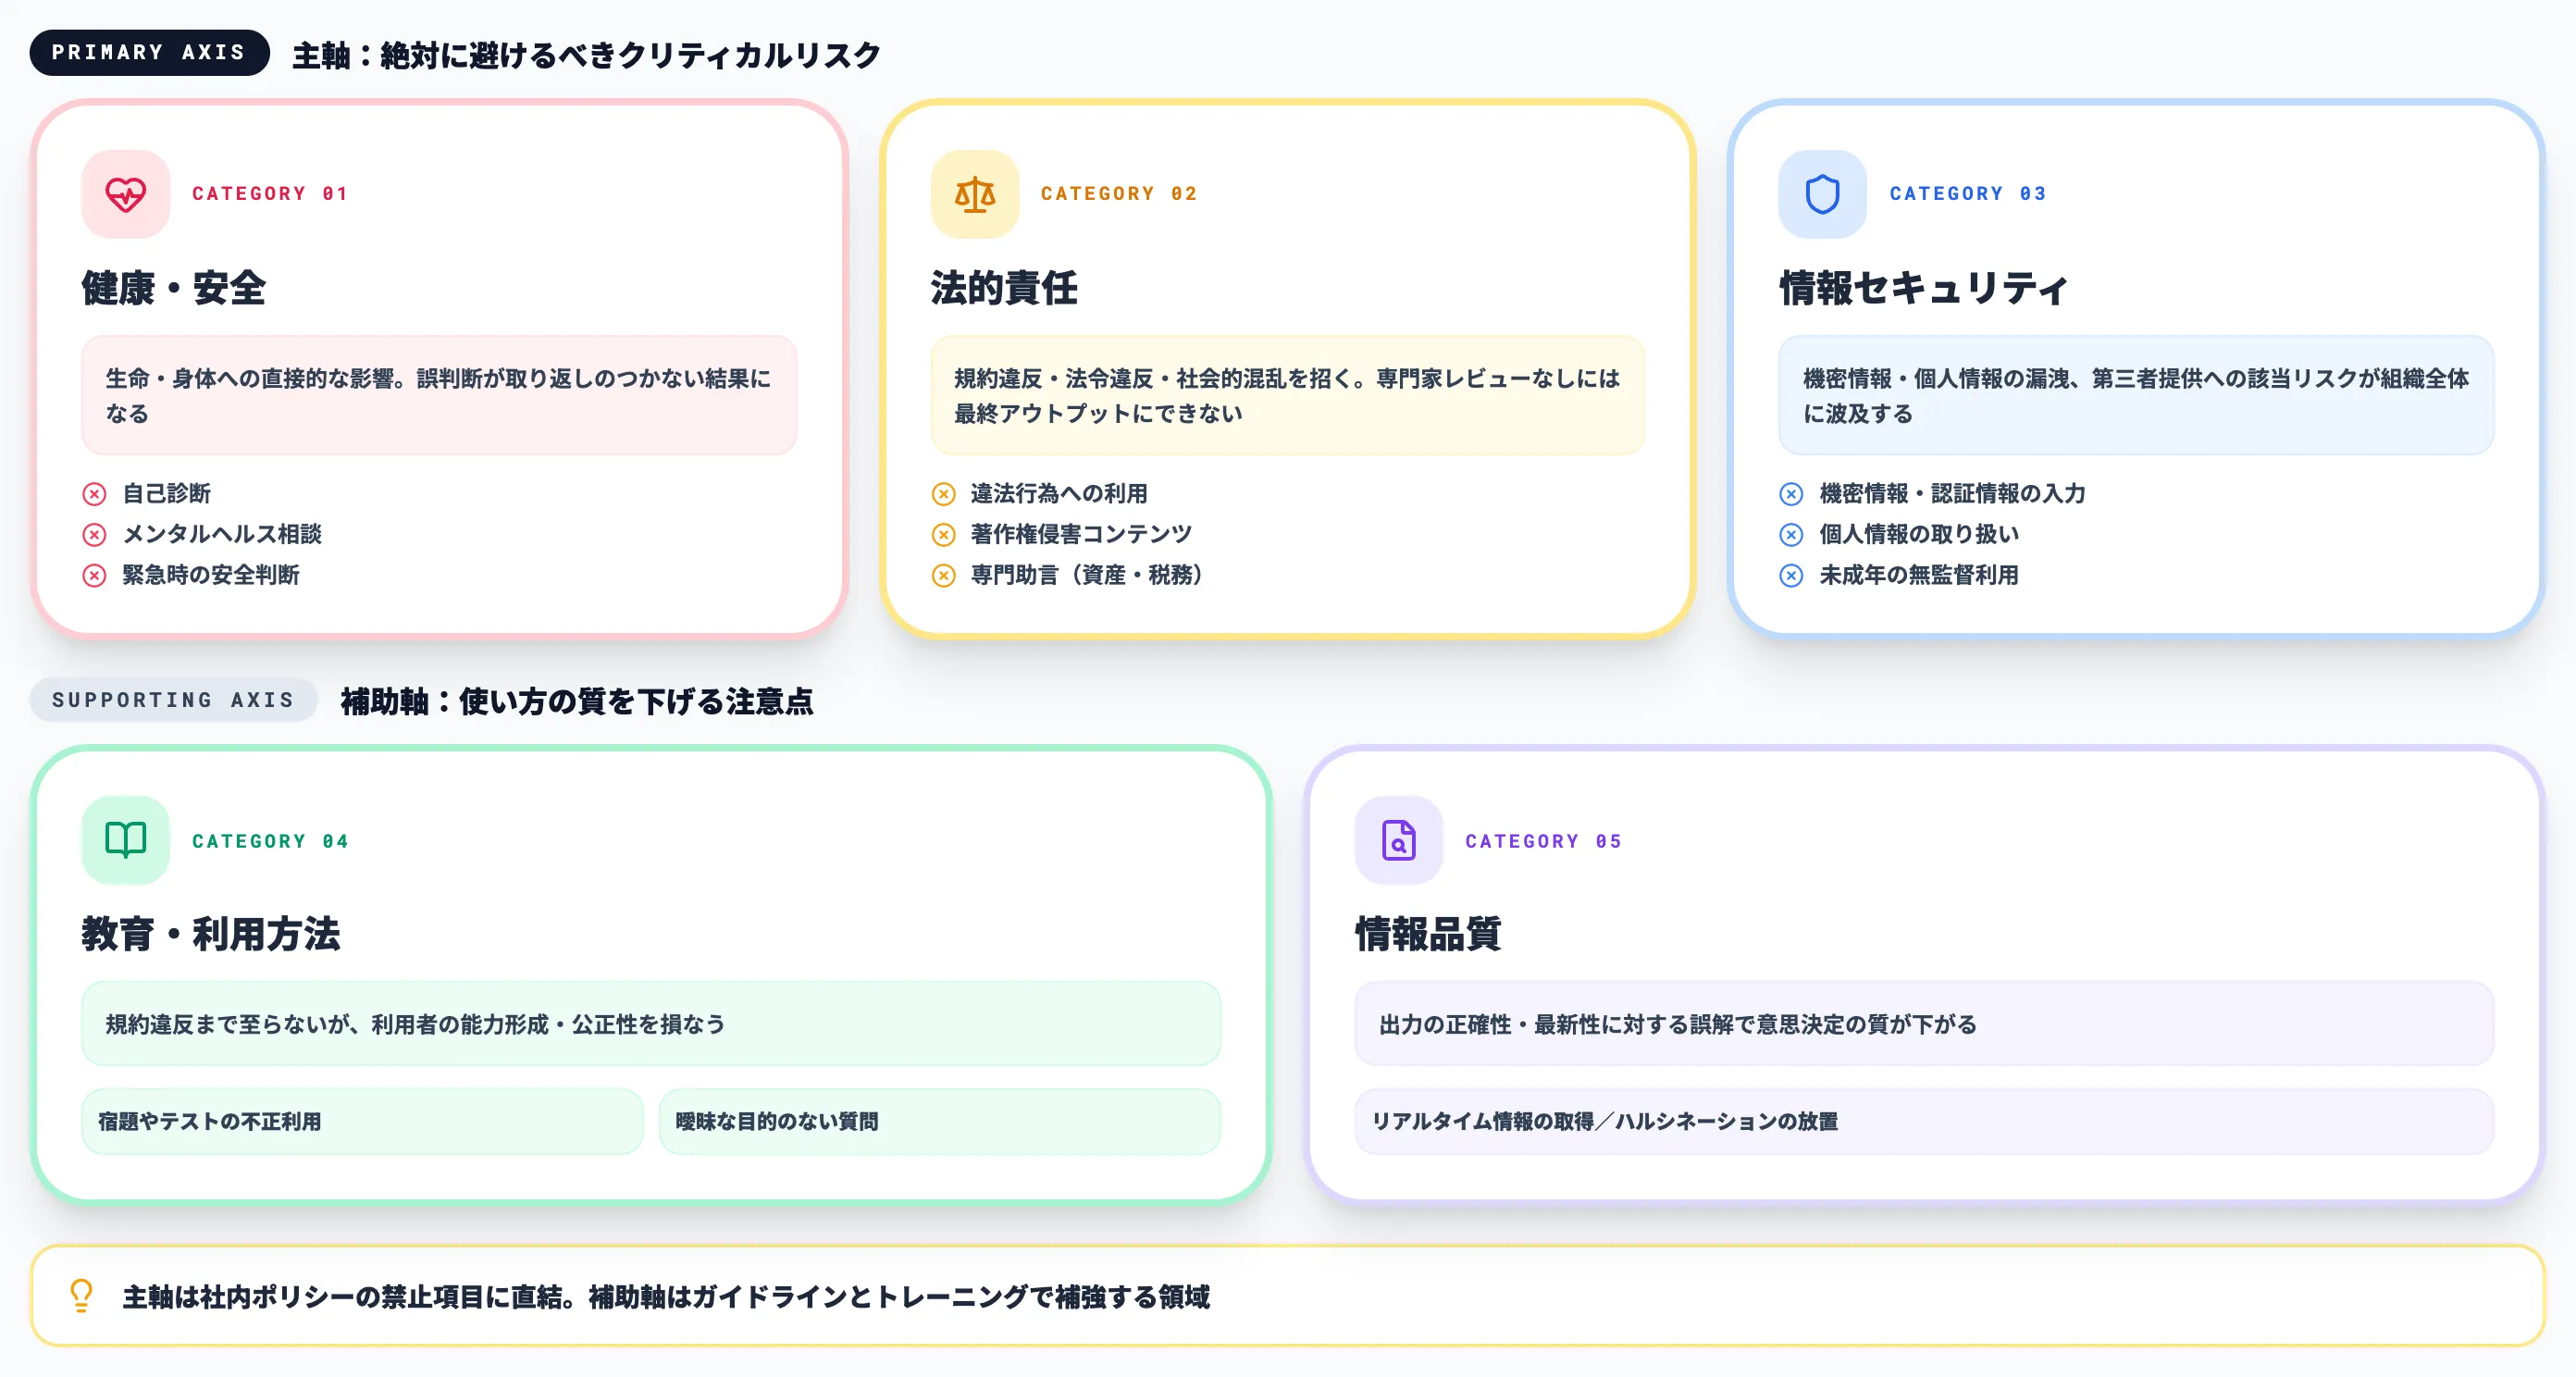
Task: Click the shield icon for Category 03
Action: coord(1822,194)
